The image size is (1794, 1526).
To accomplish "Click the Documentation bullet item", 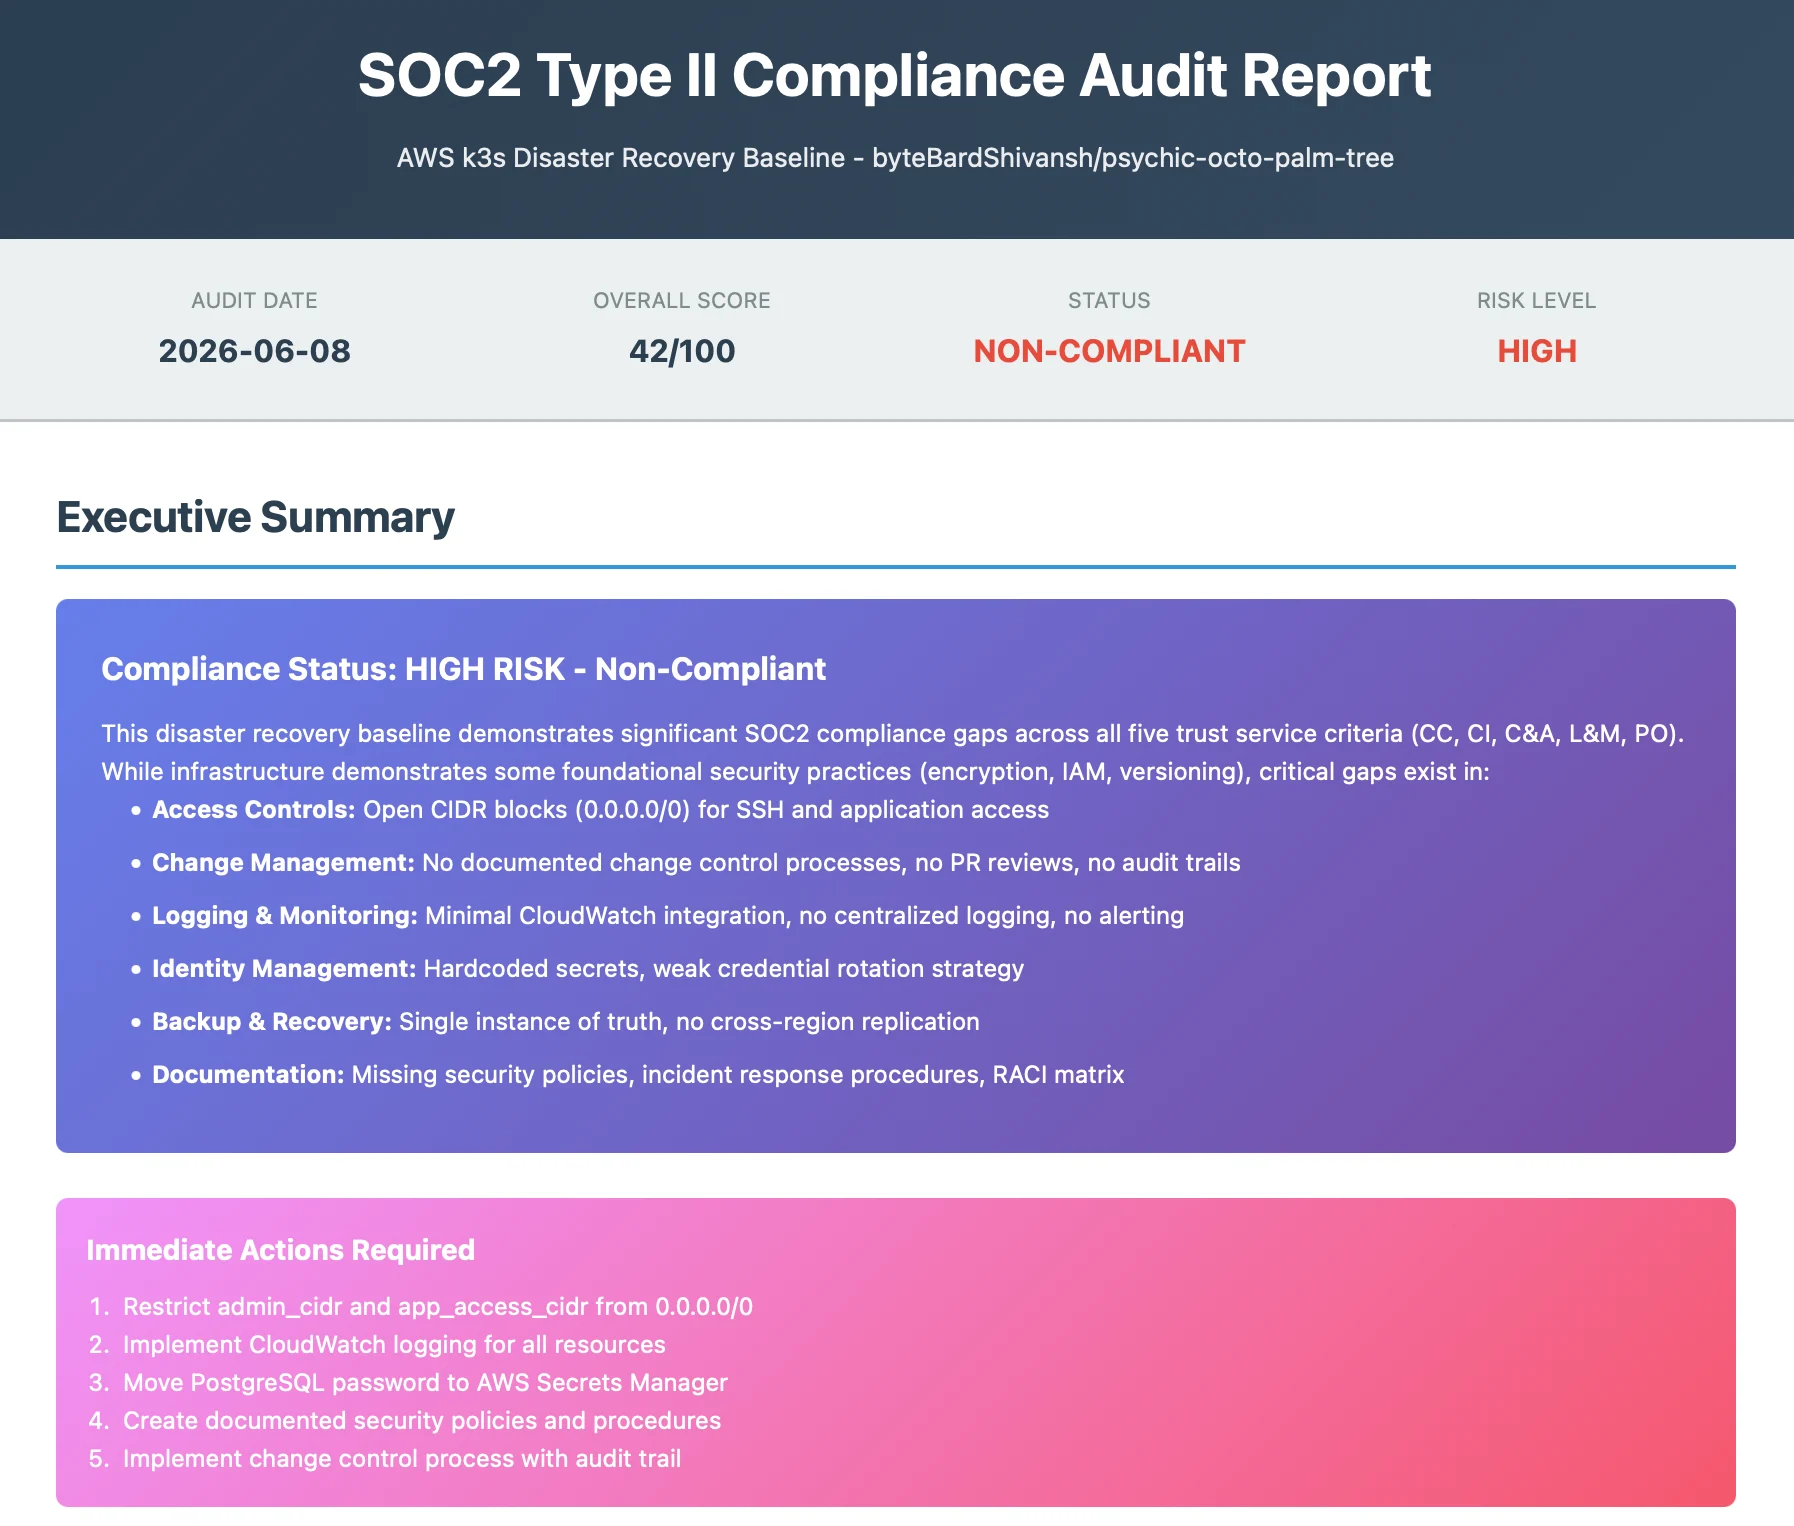I will coord(638,1075).
